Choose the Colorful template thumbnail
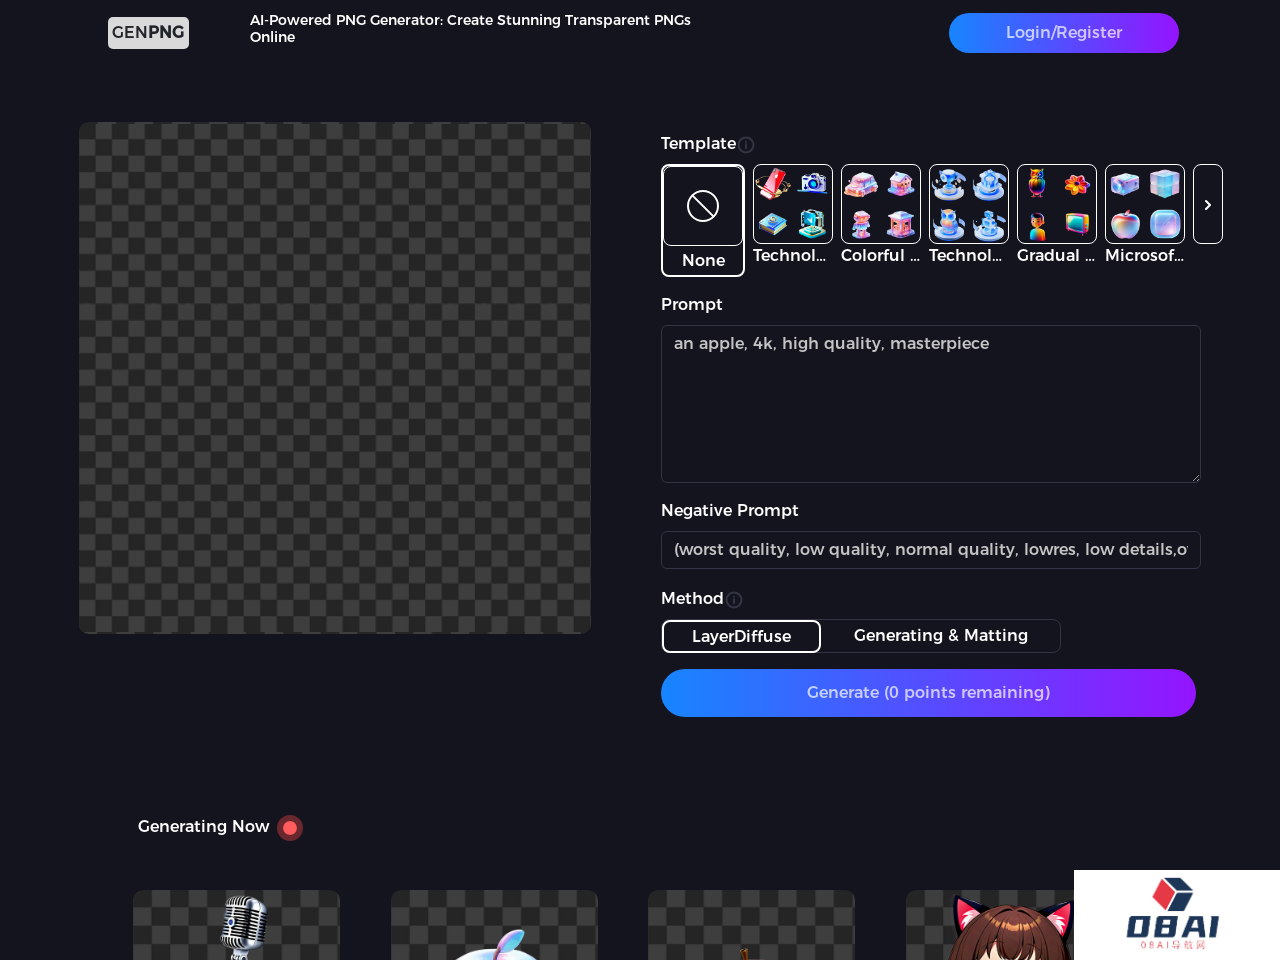 [880, 204]
